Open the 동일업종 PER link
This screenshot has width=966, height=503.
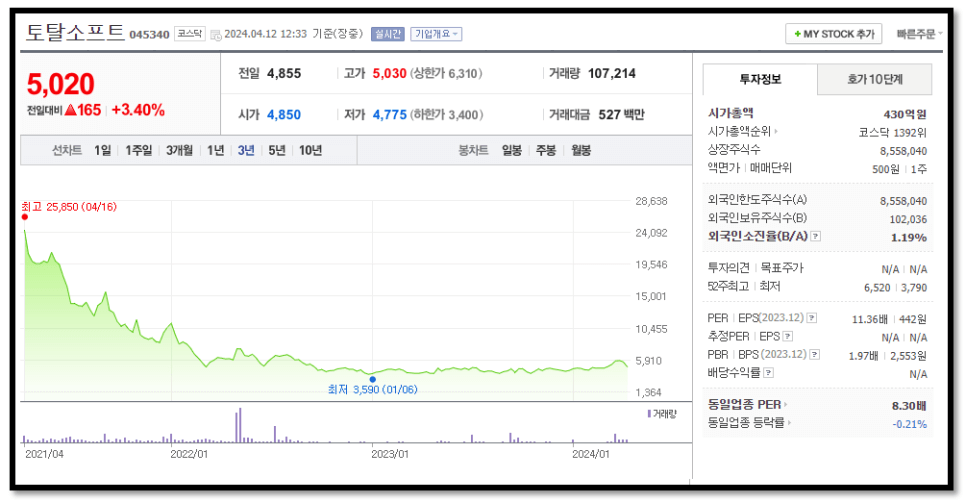(x=747, y=404)
